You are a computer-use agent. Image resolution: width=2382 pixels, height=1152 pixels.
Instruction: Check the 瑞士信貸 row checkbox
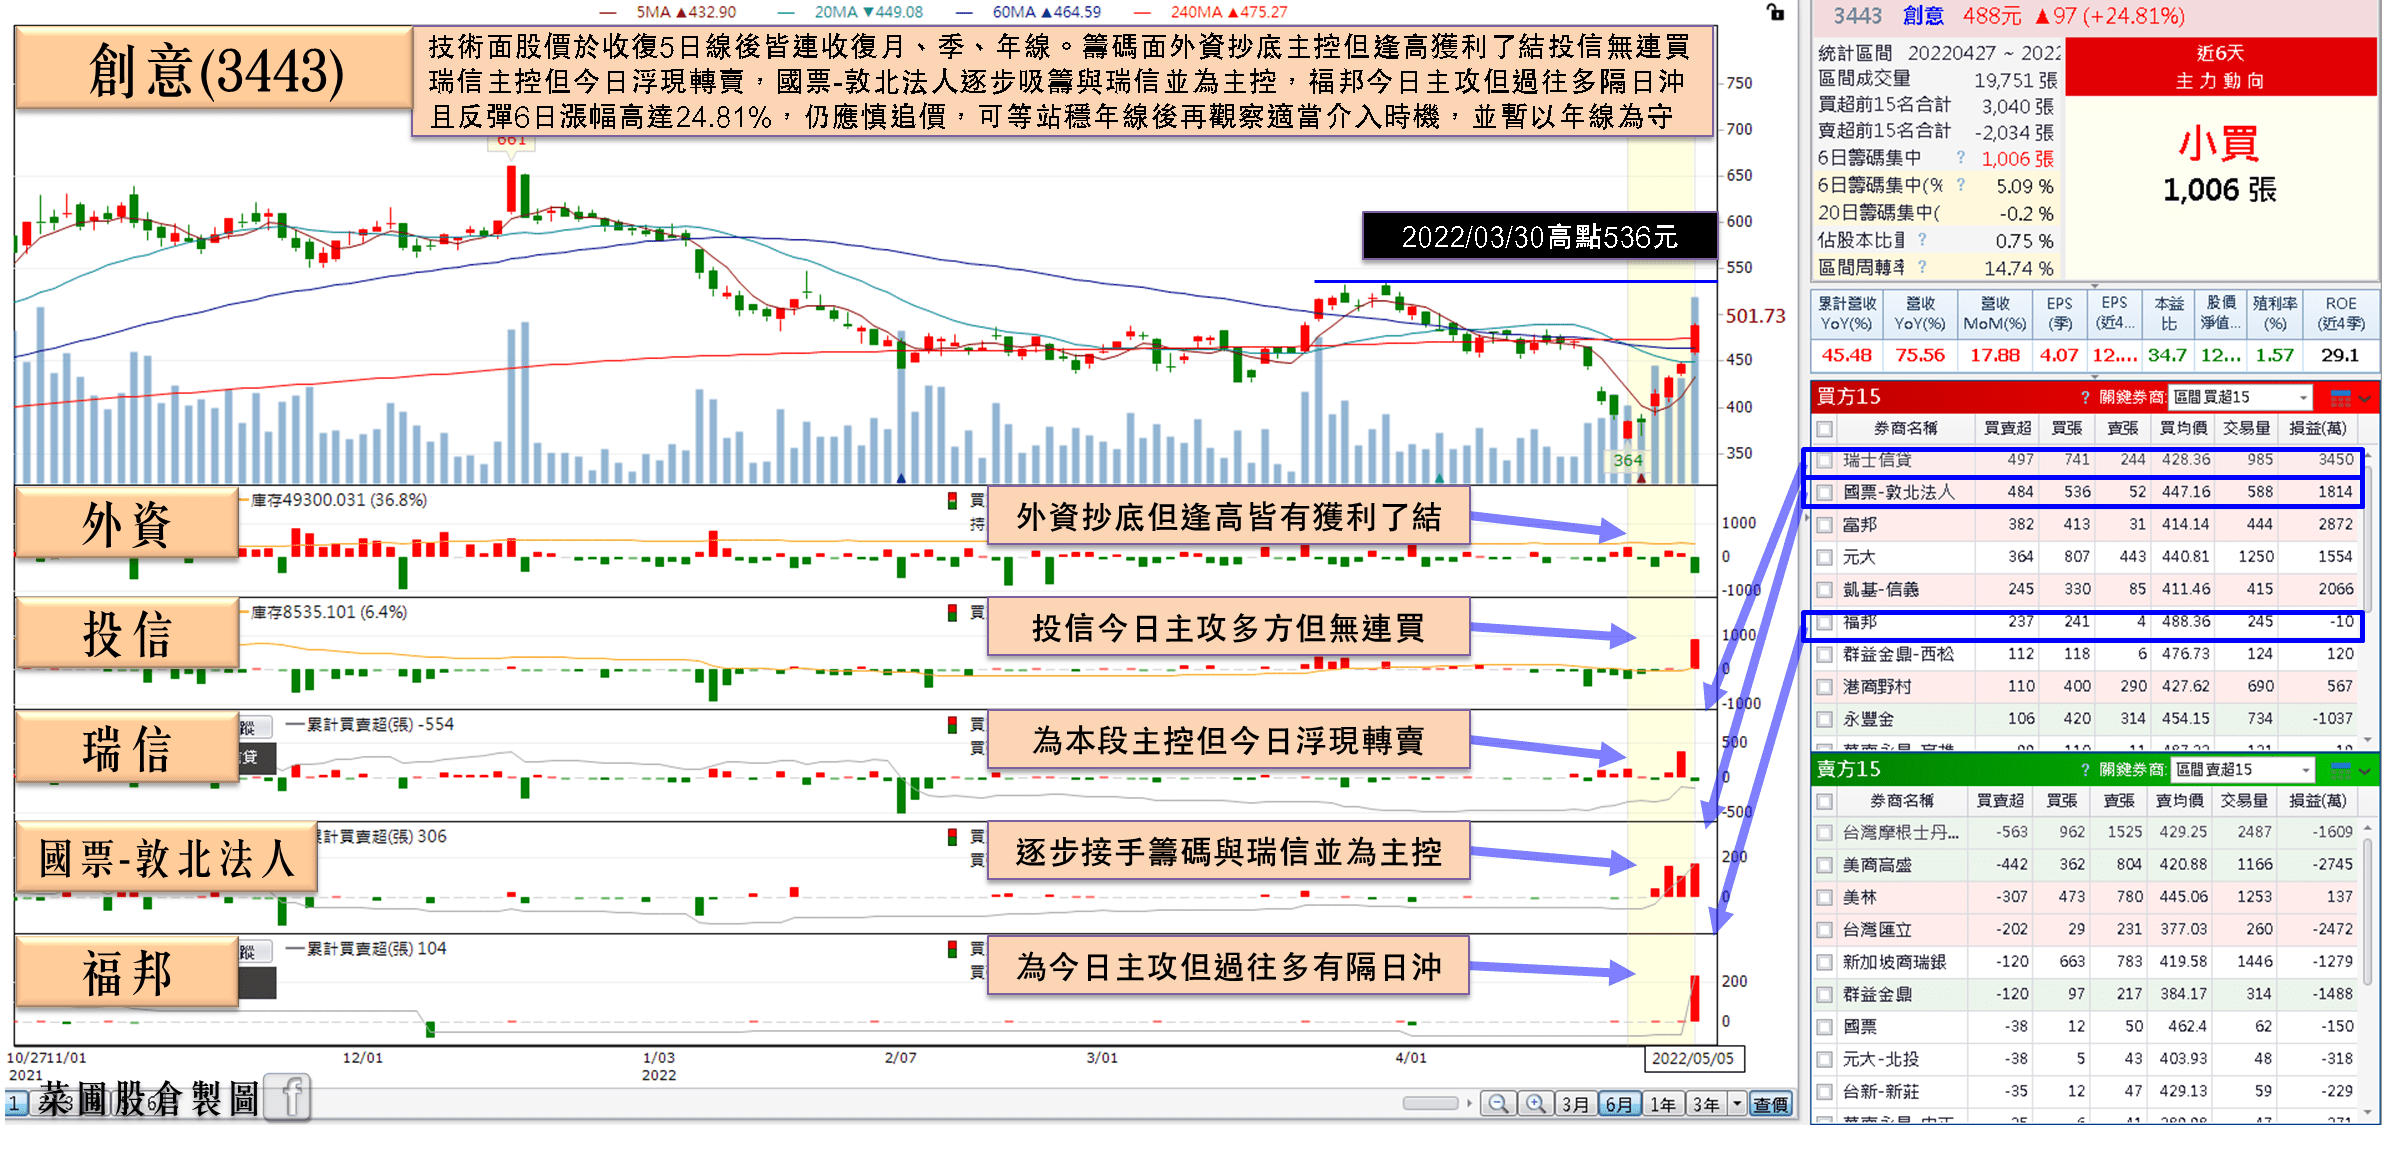(1825, 460)
